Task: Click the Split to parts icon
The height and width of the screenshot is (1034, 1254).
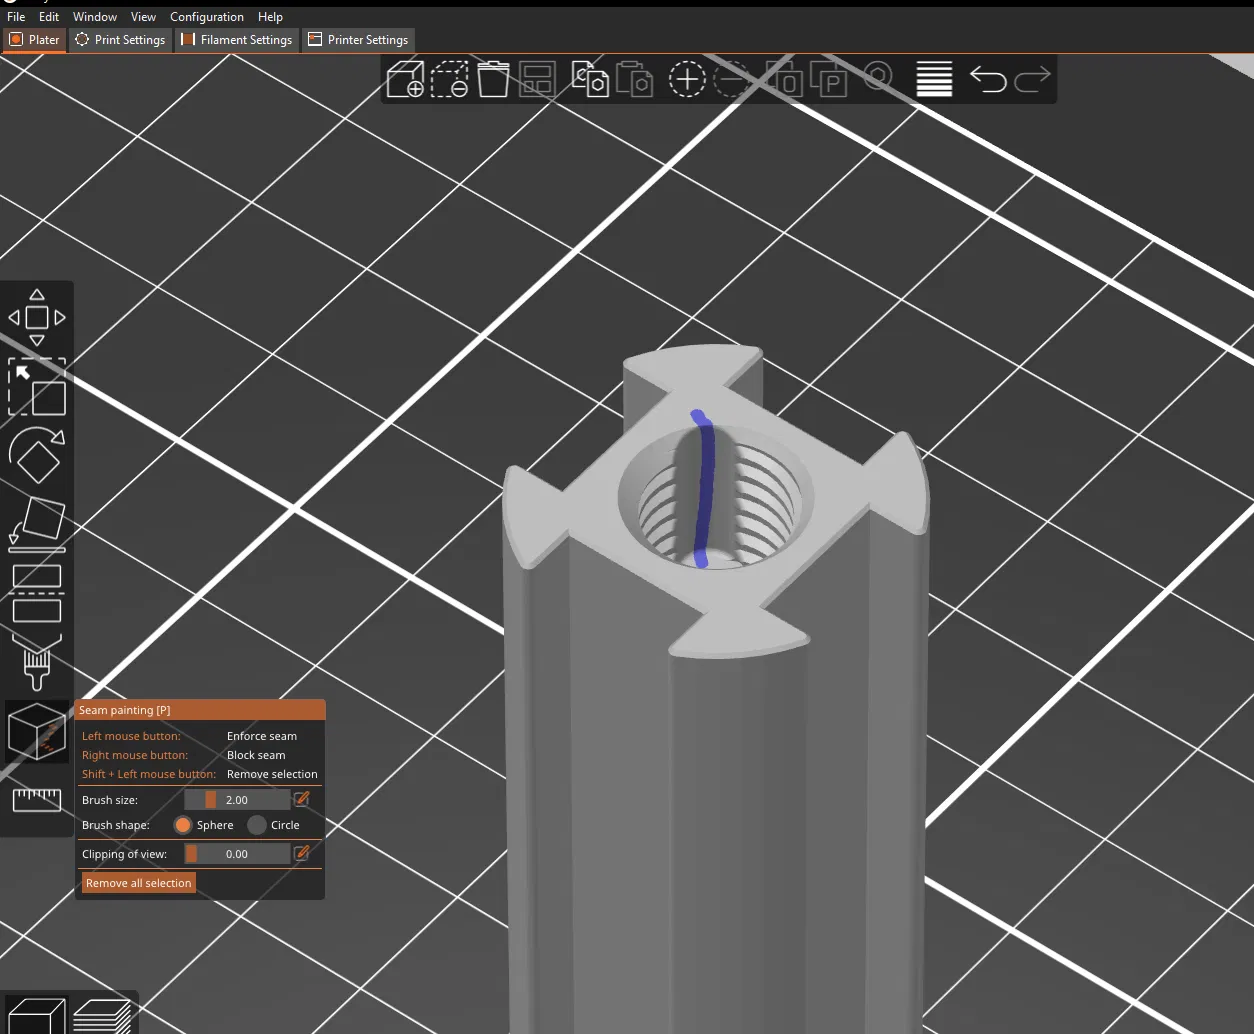Action: [828, 79]
